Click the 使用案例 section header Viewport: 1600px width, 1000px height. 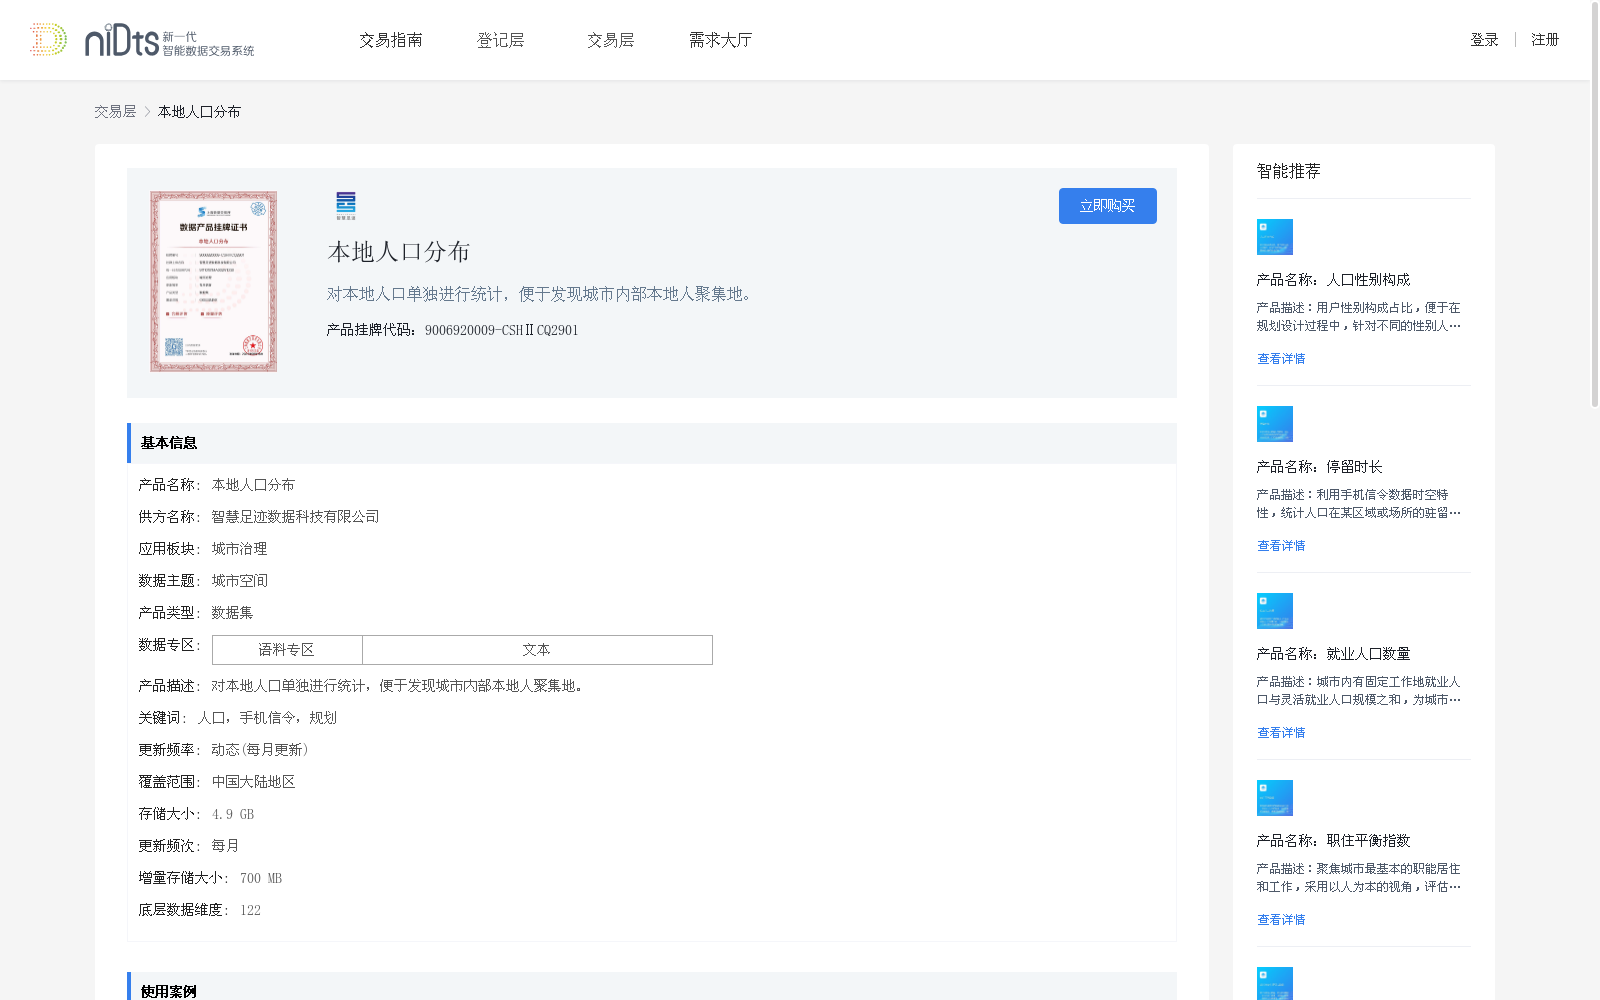(652, 987)
